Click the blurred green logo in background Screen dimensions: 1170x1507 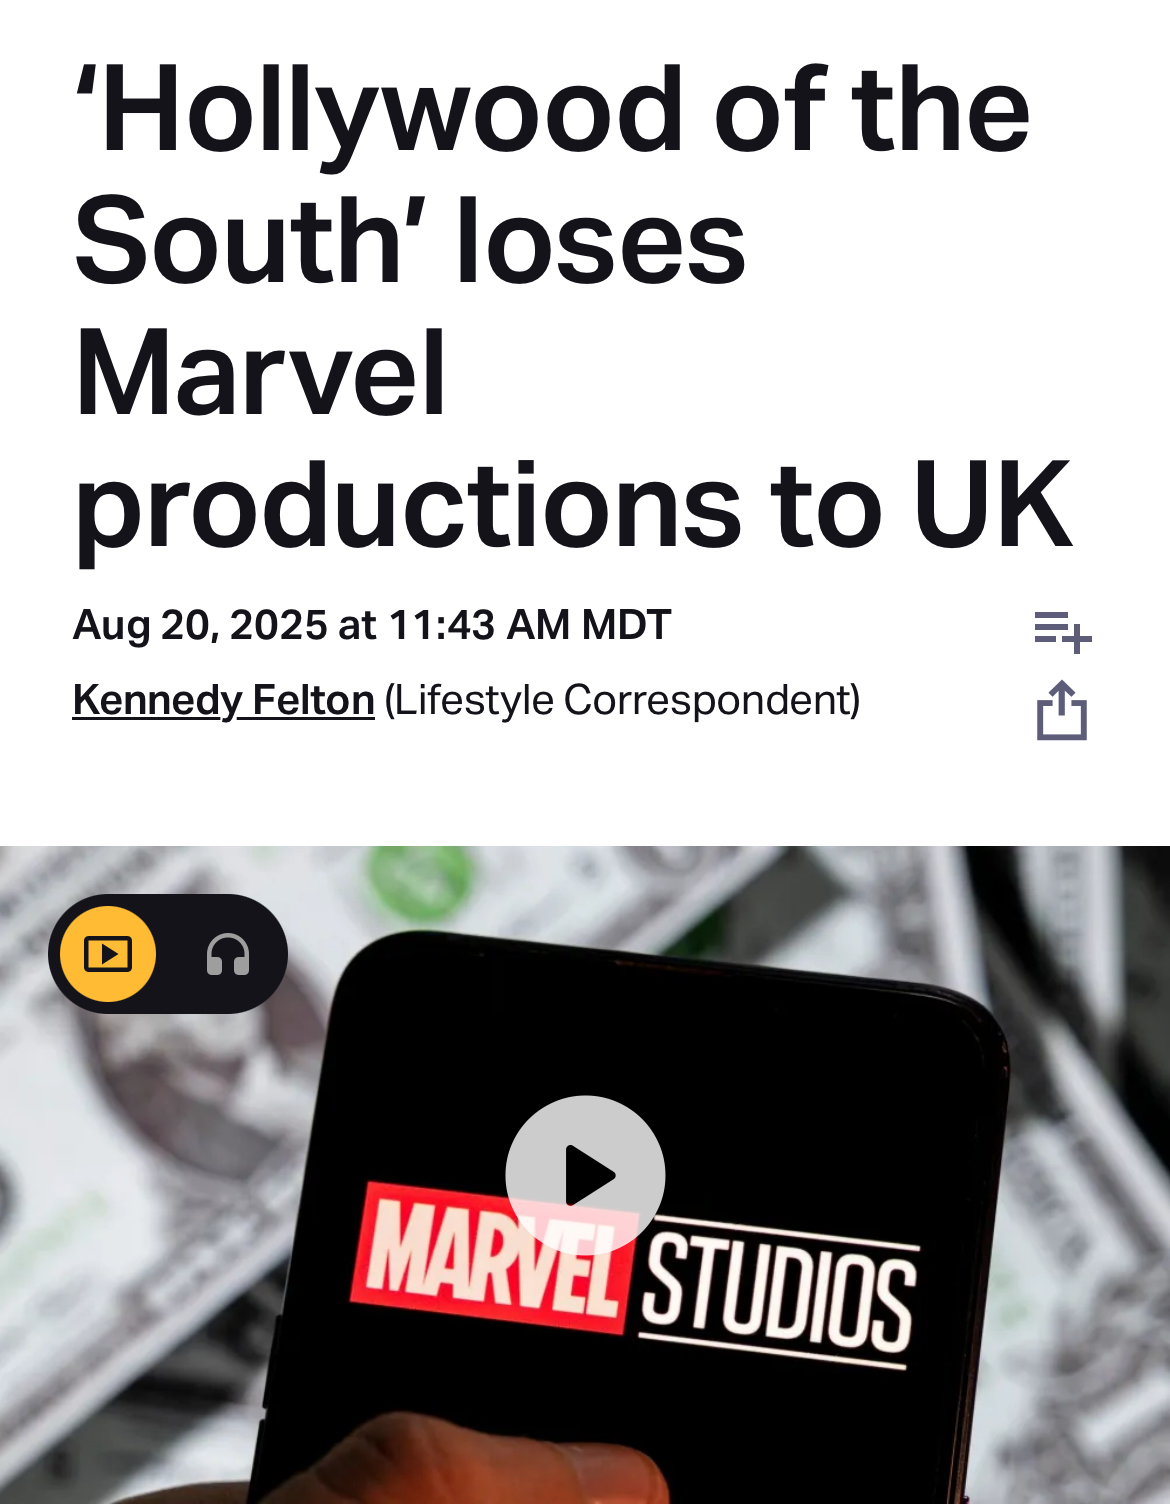[x=418, y=880]
